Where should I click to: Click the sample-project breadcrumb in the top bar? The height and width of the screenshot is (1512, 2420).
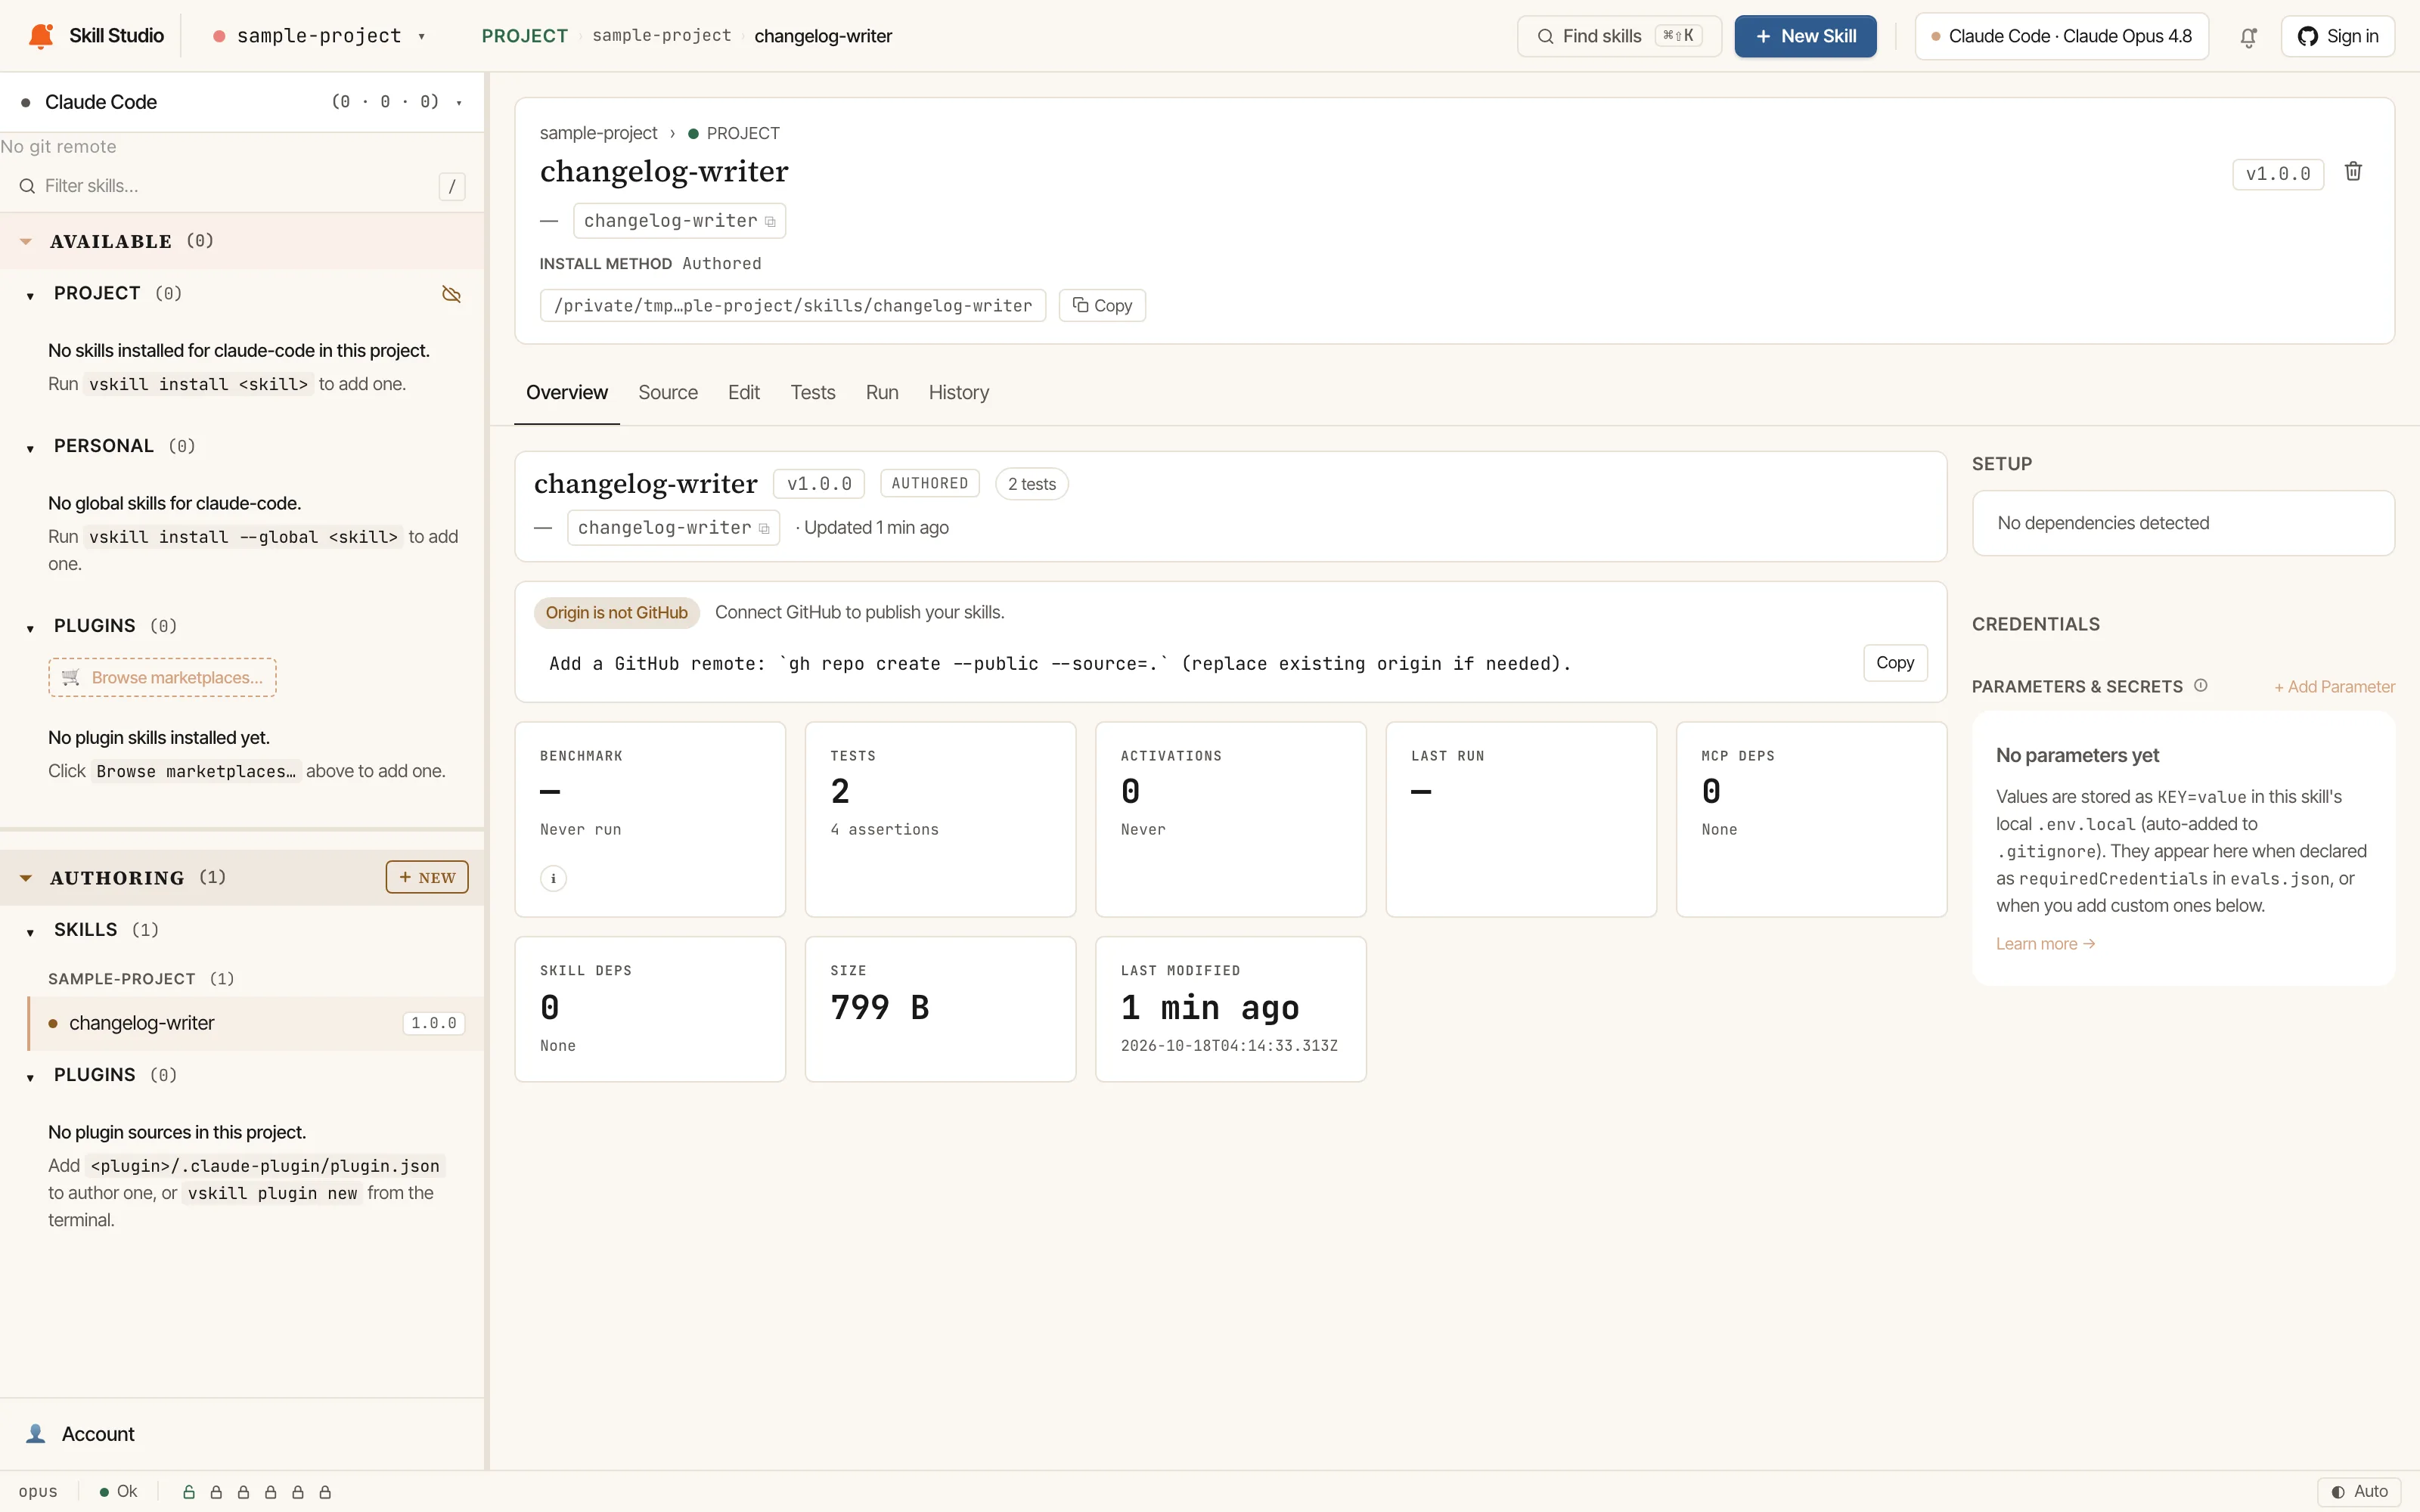(661, 36)
